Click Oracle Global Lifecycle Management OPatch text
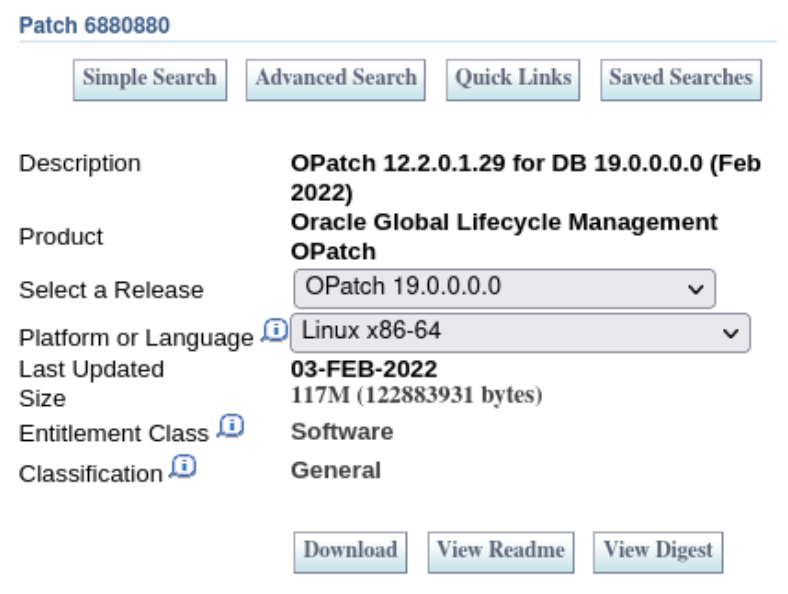 tap(504, 237)
